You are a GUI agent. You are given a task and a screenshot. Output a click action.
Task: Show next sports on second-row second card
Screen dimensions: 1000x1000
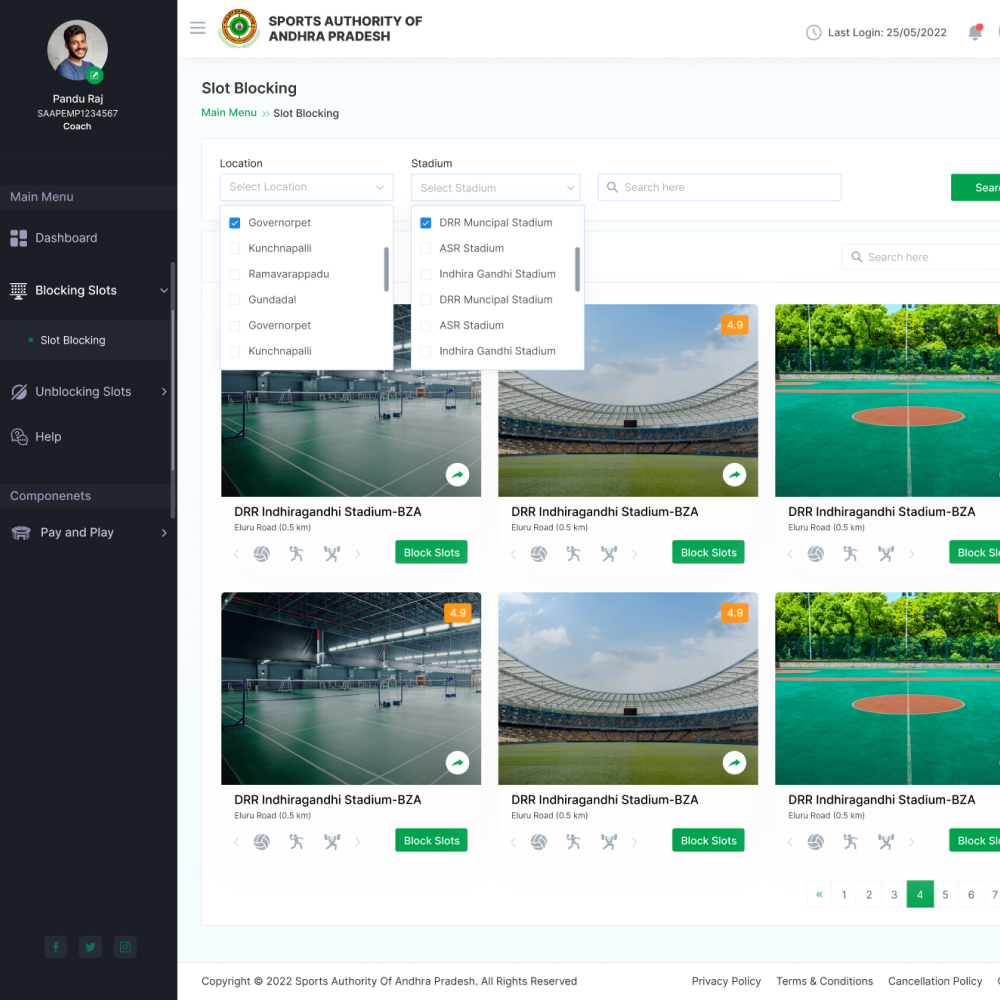coord(634,842)
